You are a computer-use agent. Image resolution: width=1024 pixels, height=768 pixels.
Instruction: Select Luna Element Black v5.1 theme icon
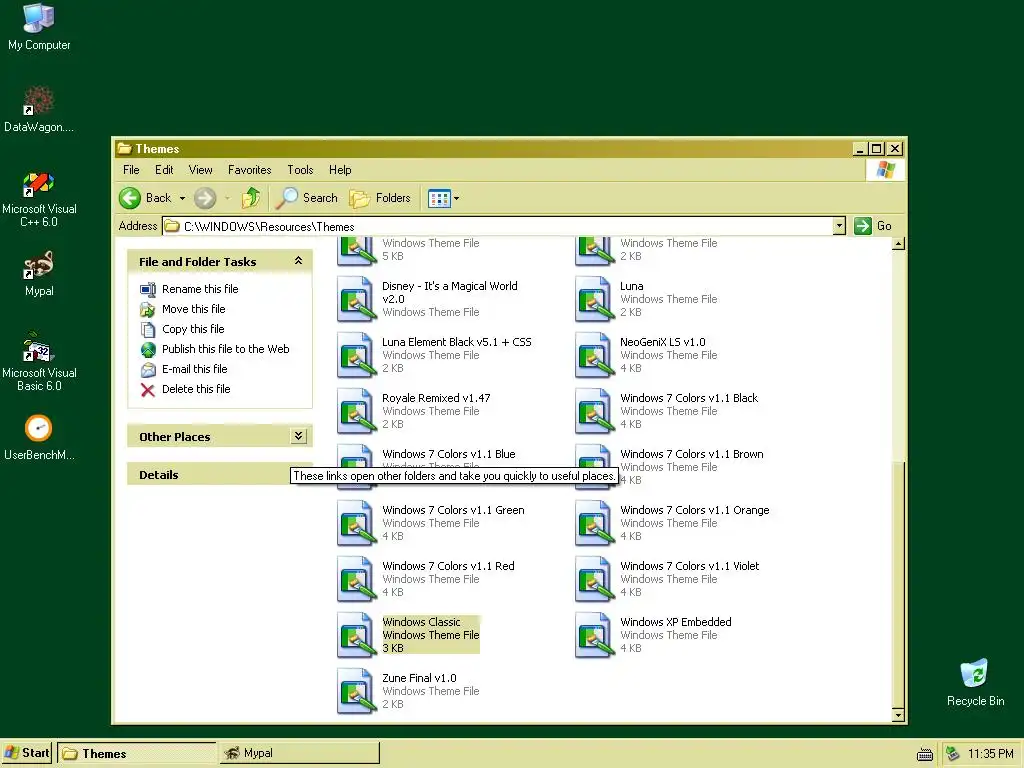357,355
